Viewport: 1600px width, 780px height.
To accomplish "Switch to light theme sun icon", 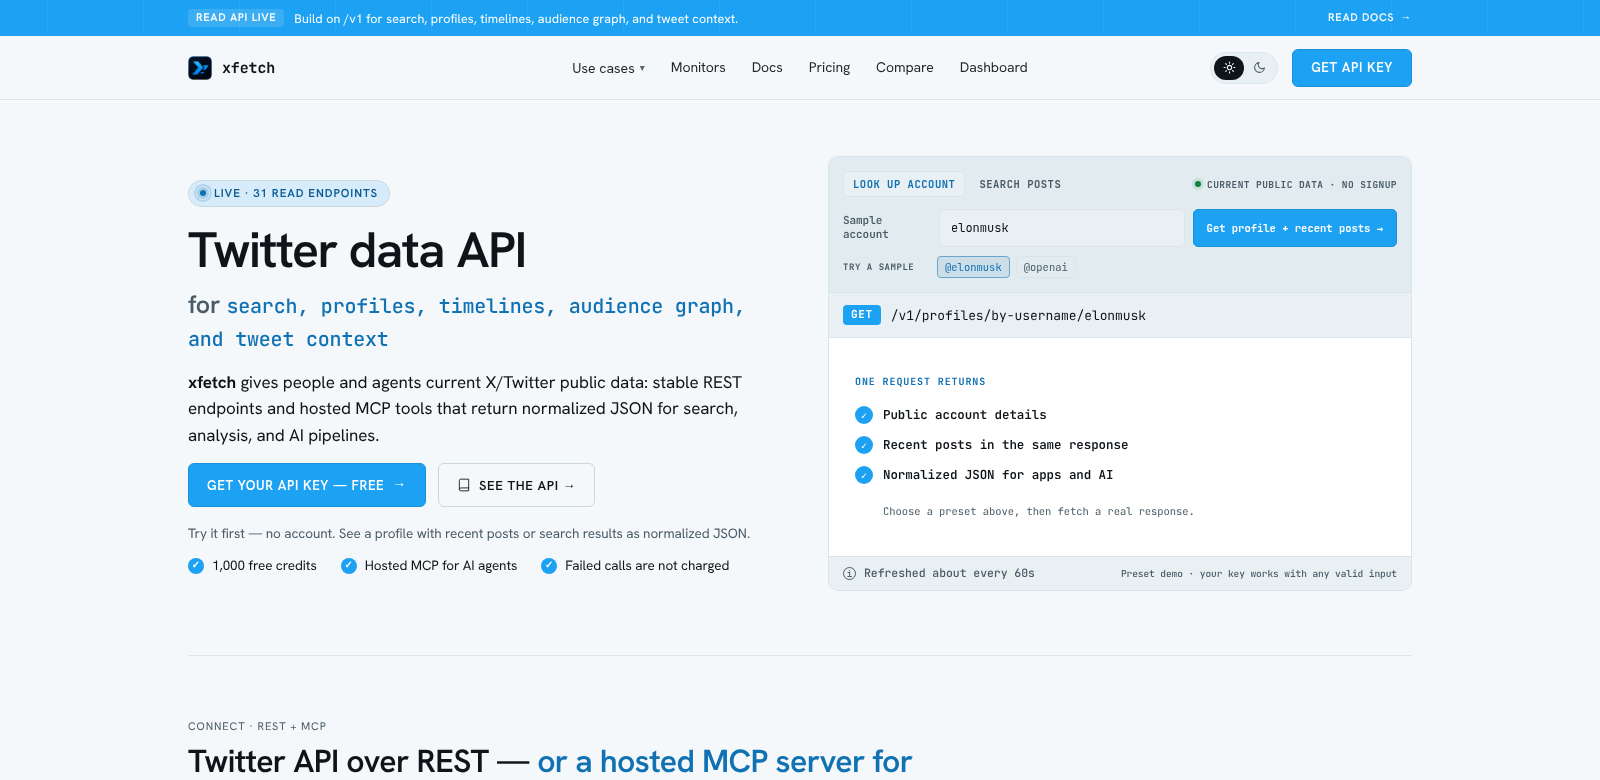I will [x=1229, y=68].
